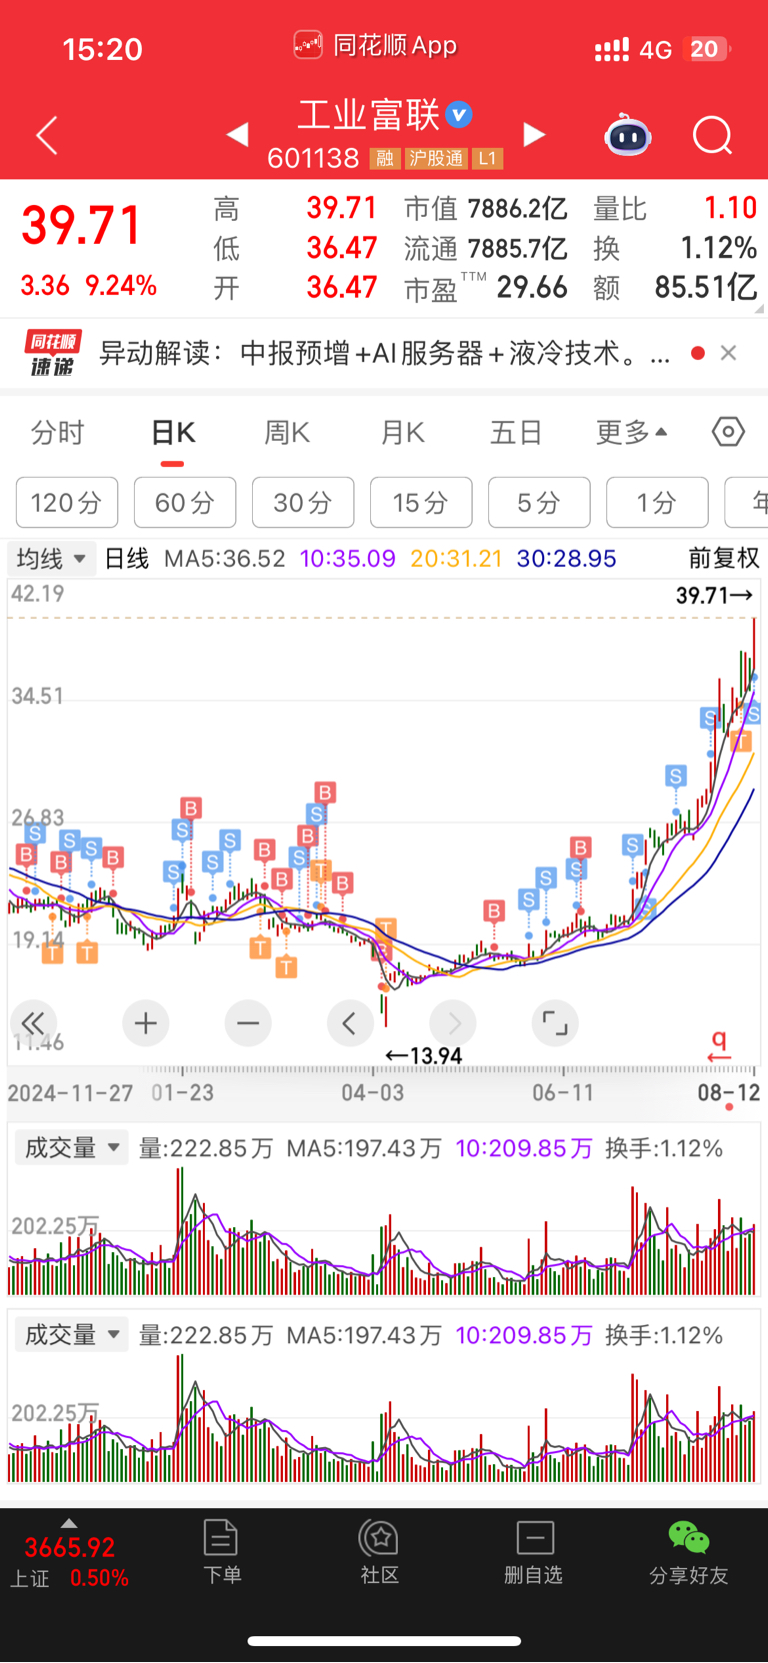Tap the 39.71→ high price label

(714, 596)
